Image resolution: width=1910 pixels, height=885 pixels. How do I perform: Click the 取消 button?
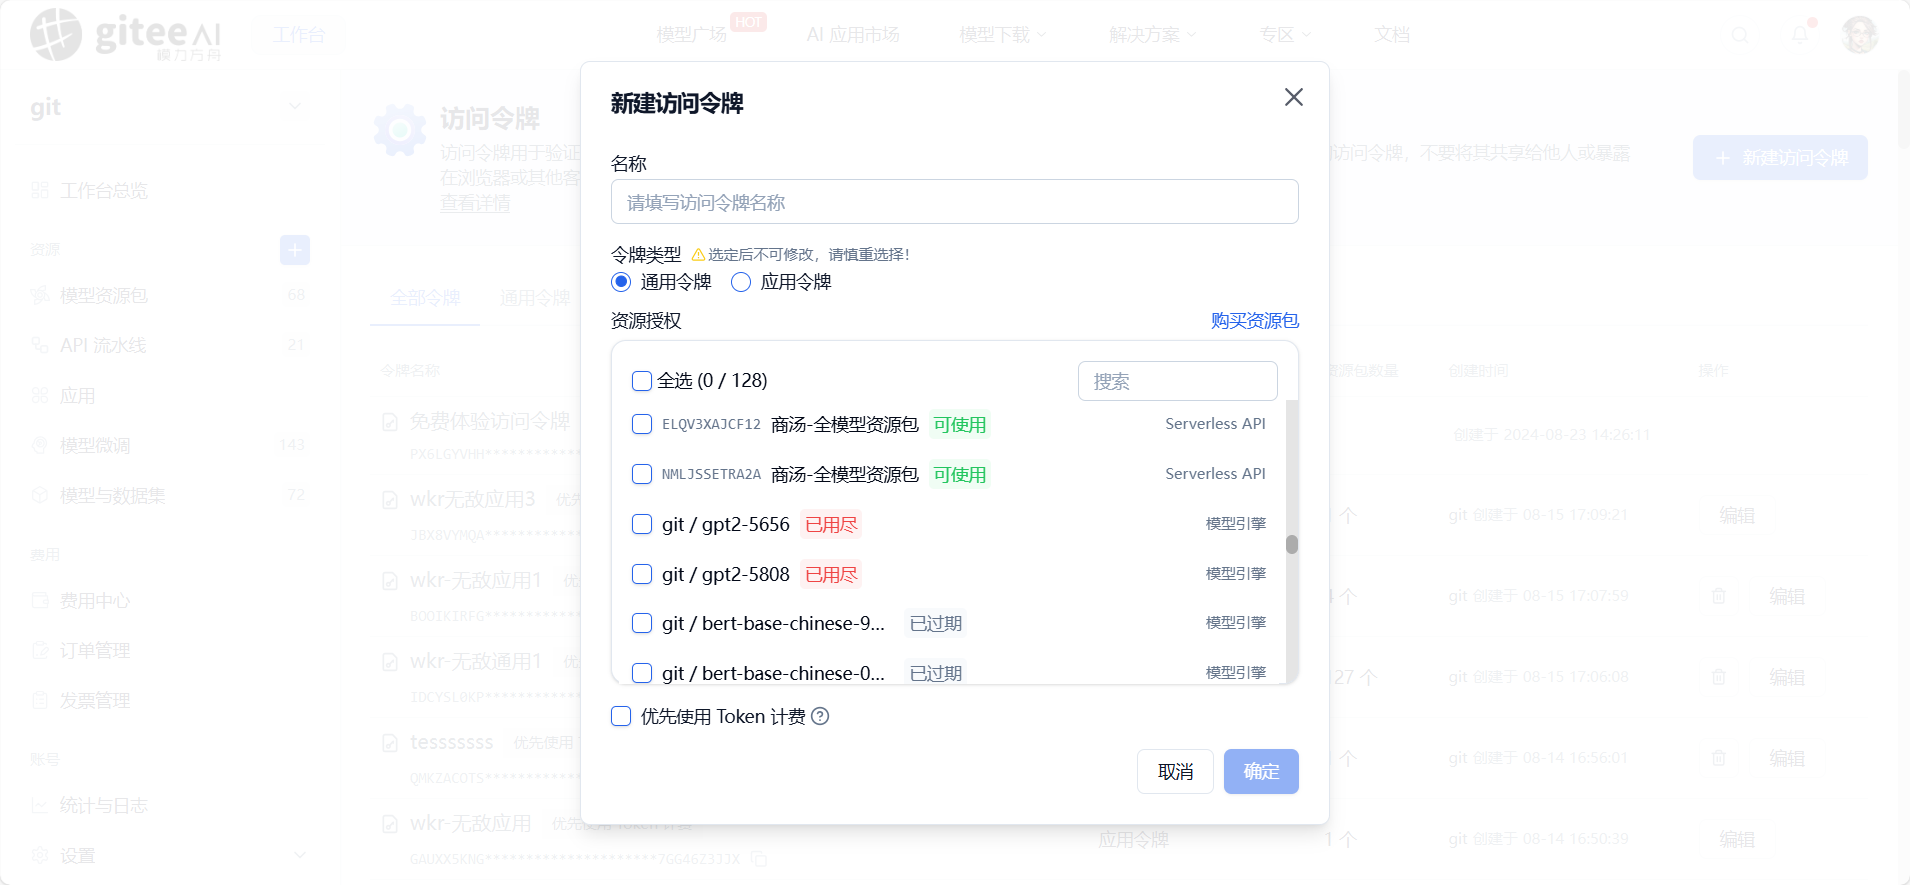1175,771
